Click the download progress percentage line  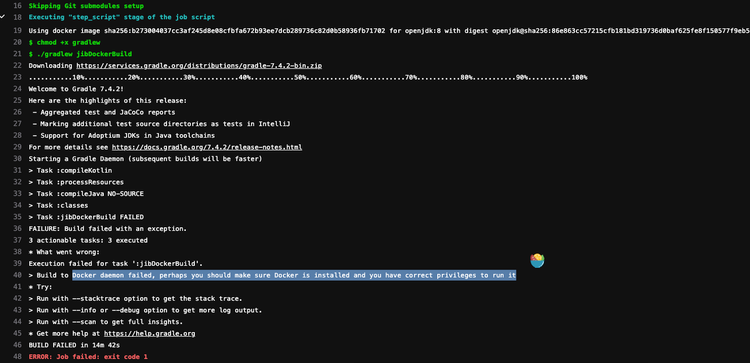[308, 77]
